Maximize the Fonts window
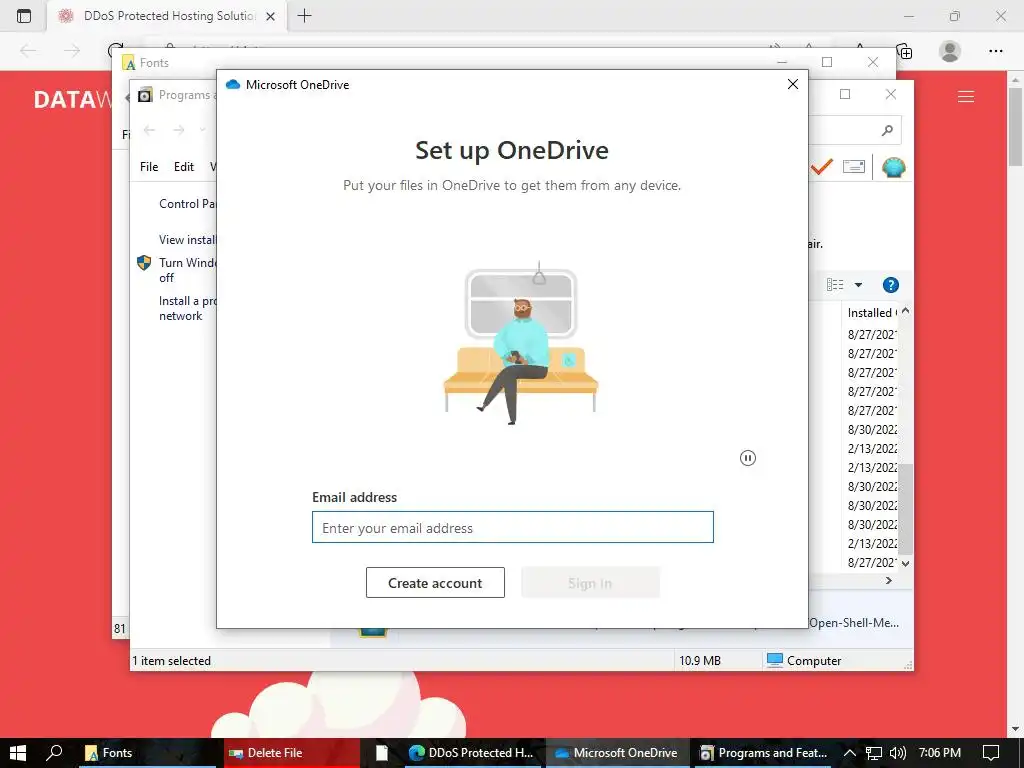This screenshot has width=1024, height=768. point(827,62)
